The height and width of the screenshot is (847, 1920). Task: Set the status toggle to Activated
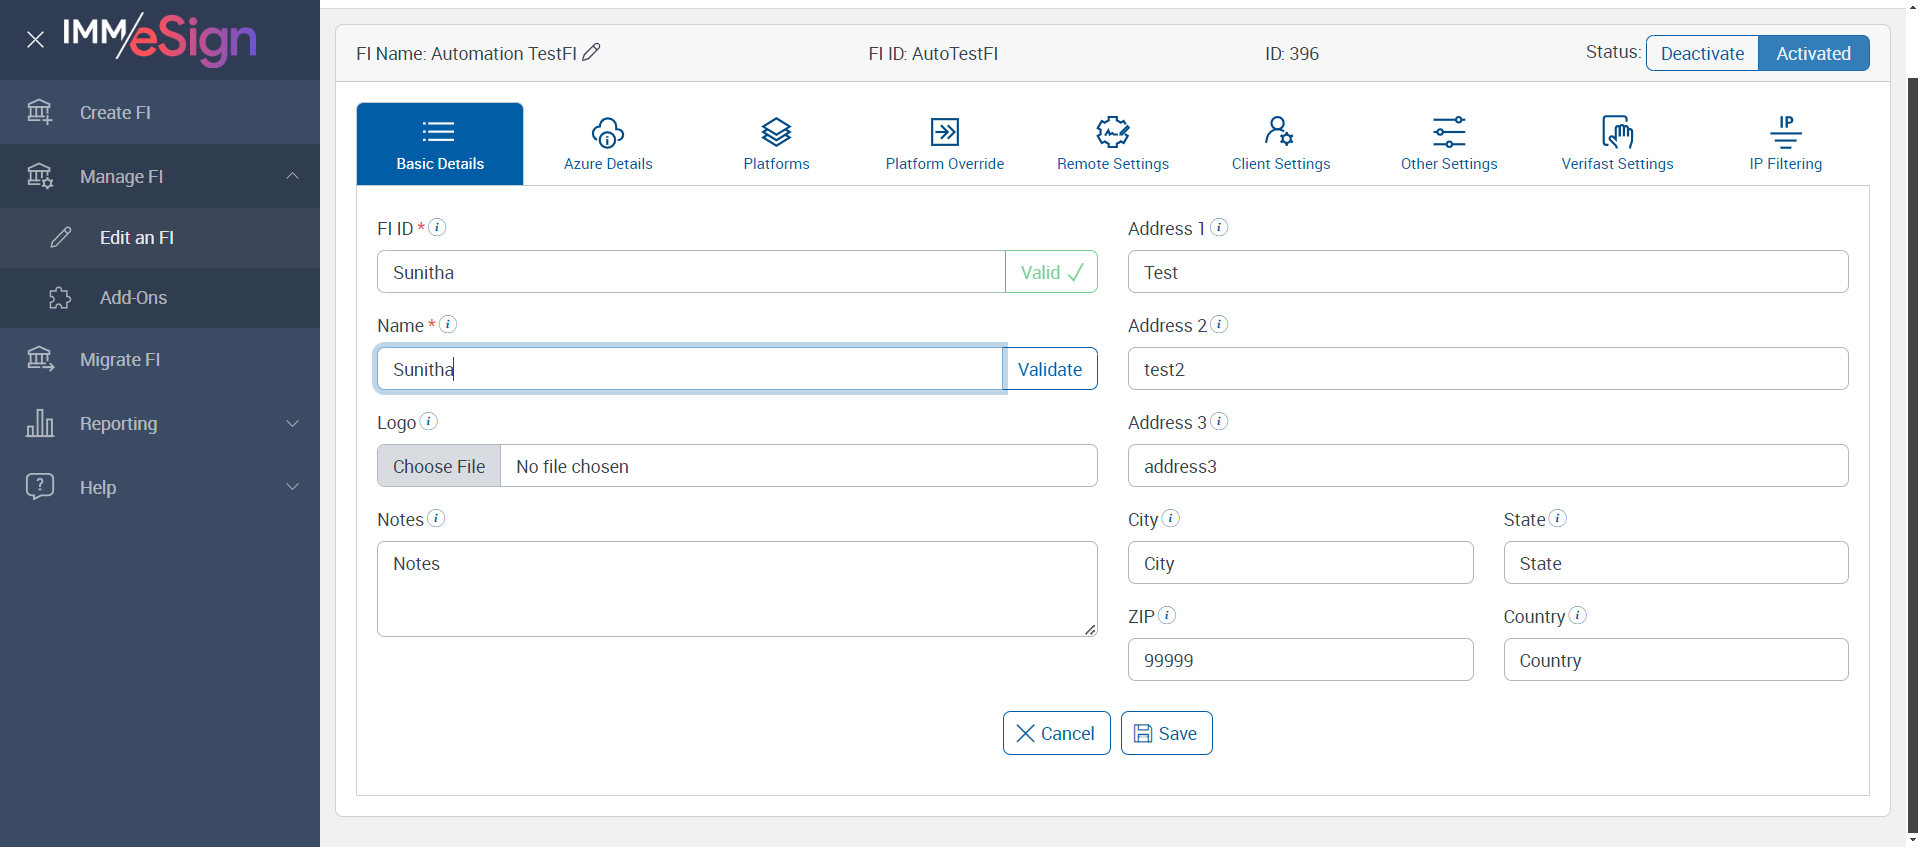(x=1813, y=54)
